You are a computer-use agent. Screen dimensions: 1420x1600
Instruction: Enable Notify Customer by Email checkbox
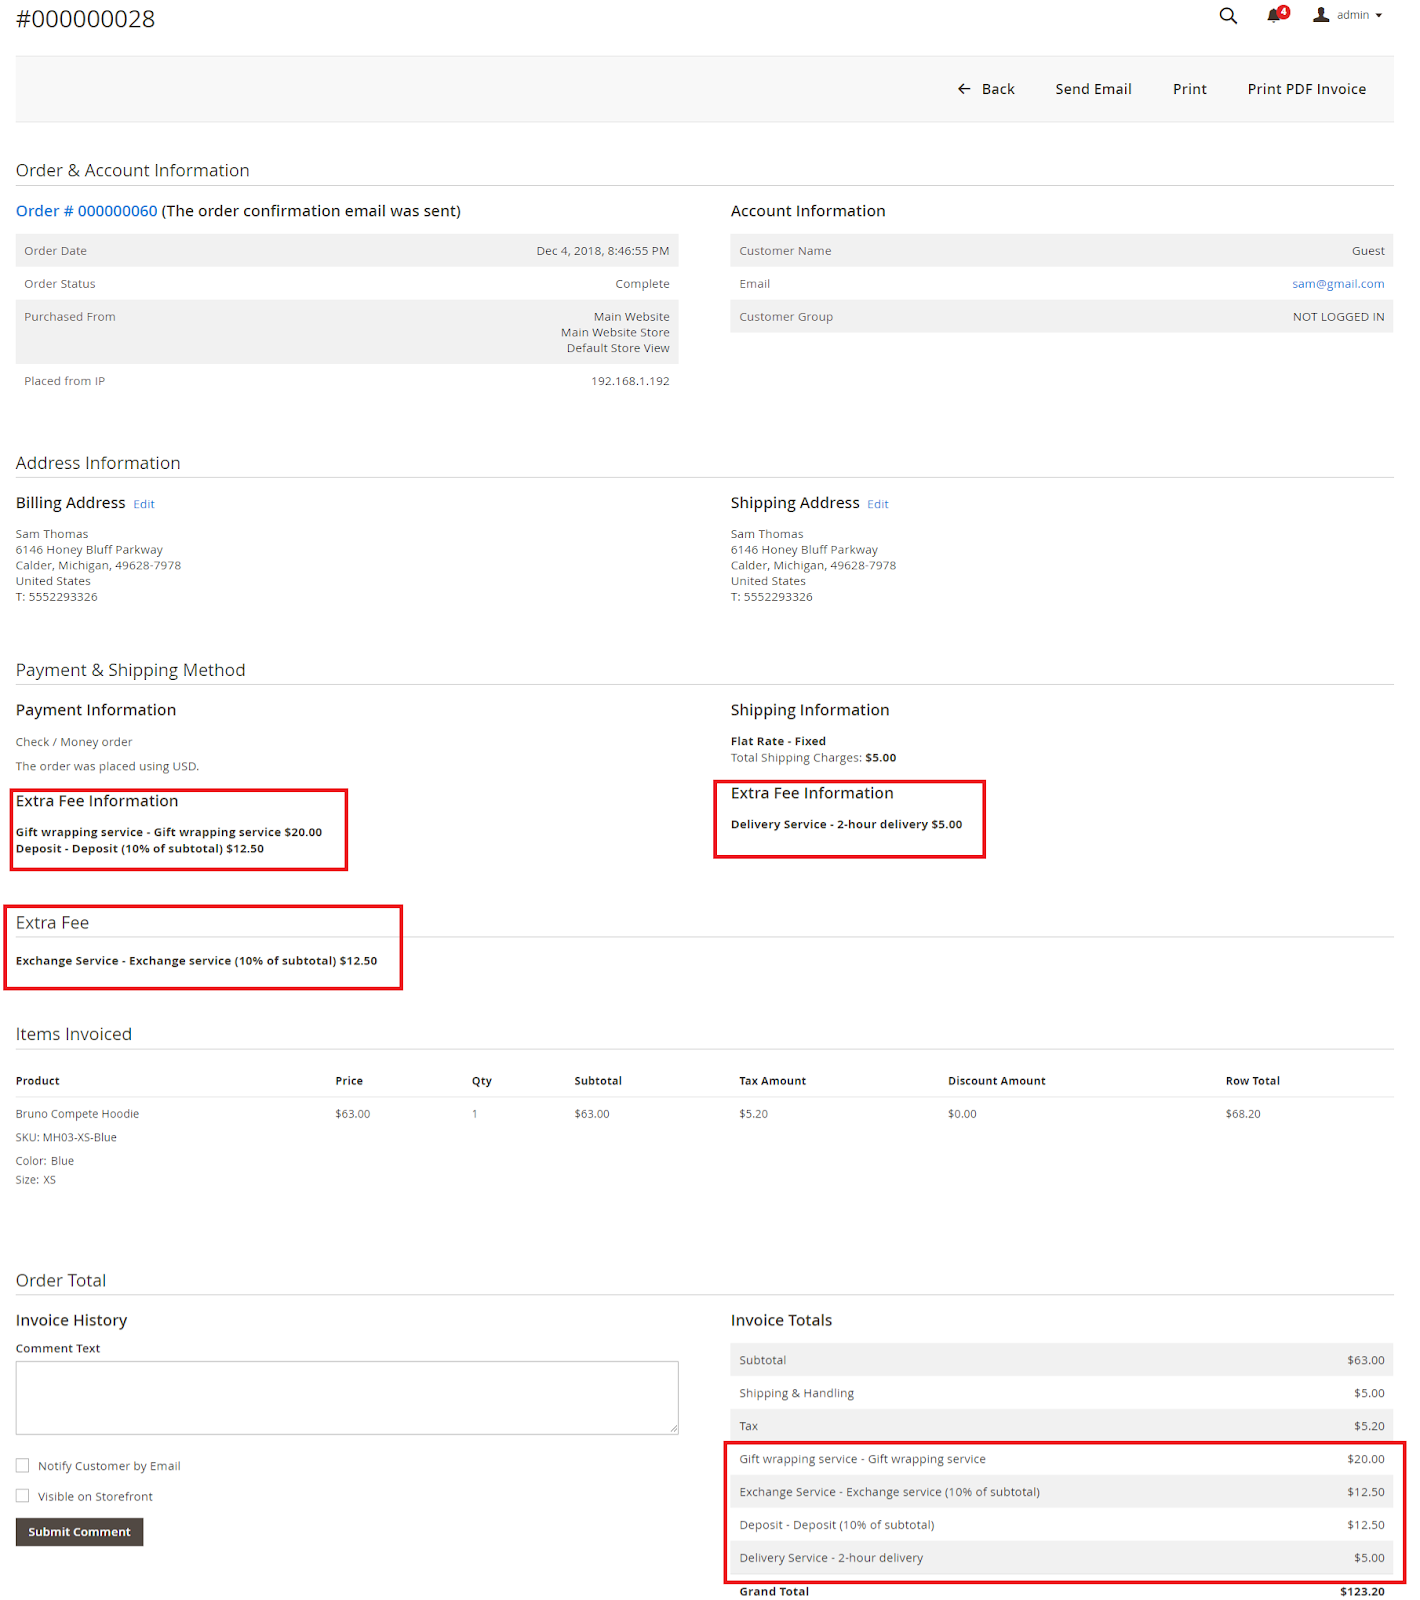pos(23,1466)
